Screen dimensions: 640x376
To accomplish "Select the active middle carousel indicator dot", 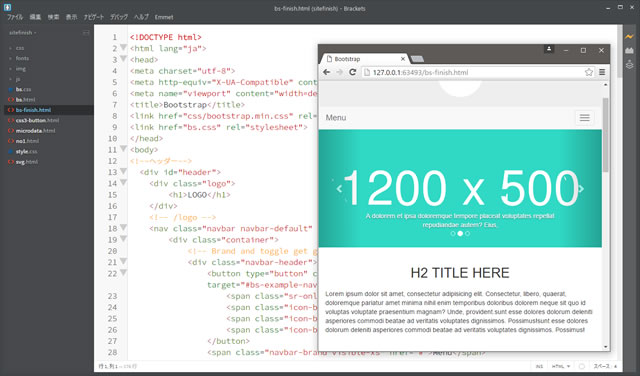I will pos(460,234).
